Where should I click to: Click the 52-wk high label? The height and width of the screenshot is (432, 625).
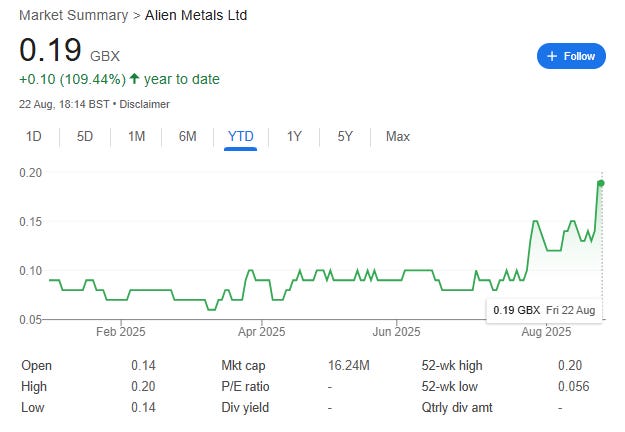tap(452, 366)
